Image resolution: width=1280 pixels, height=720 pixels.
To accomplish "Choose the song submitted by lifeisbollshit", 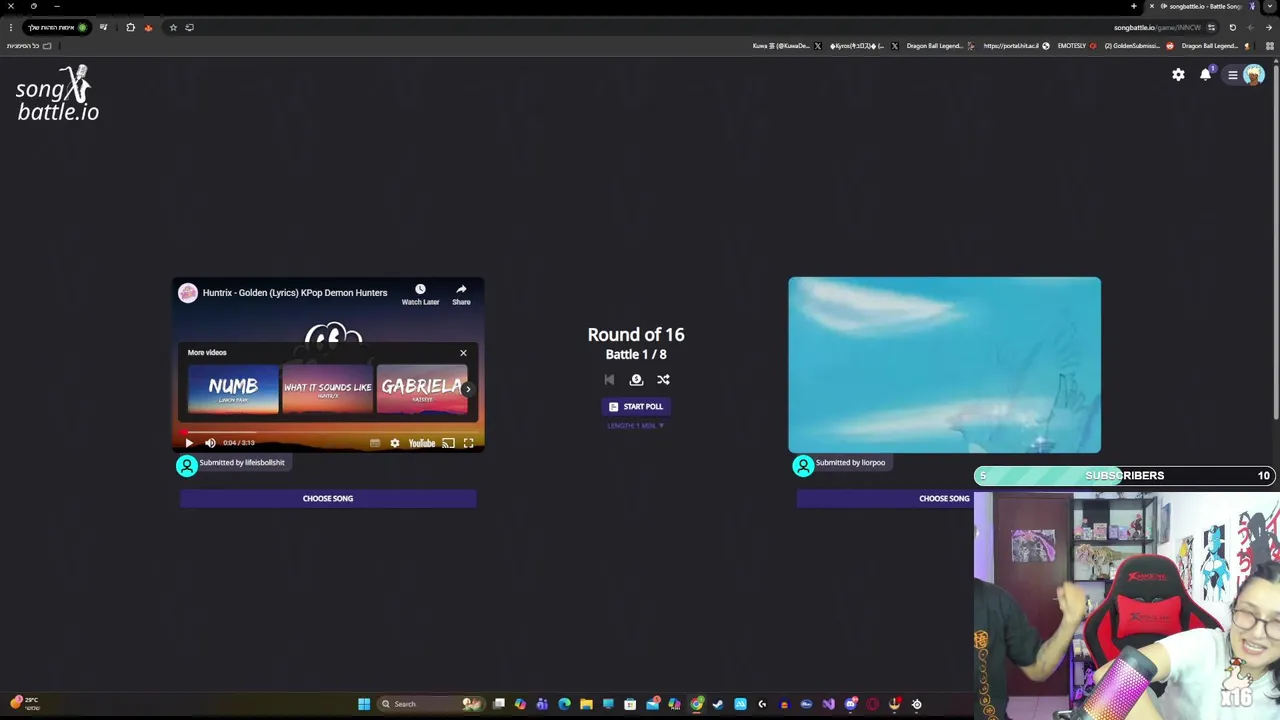I will [x=328, y=499].
